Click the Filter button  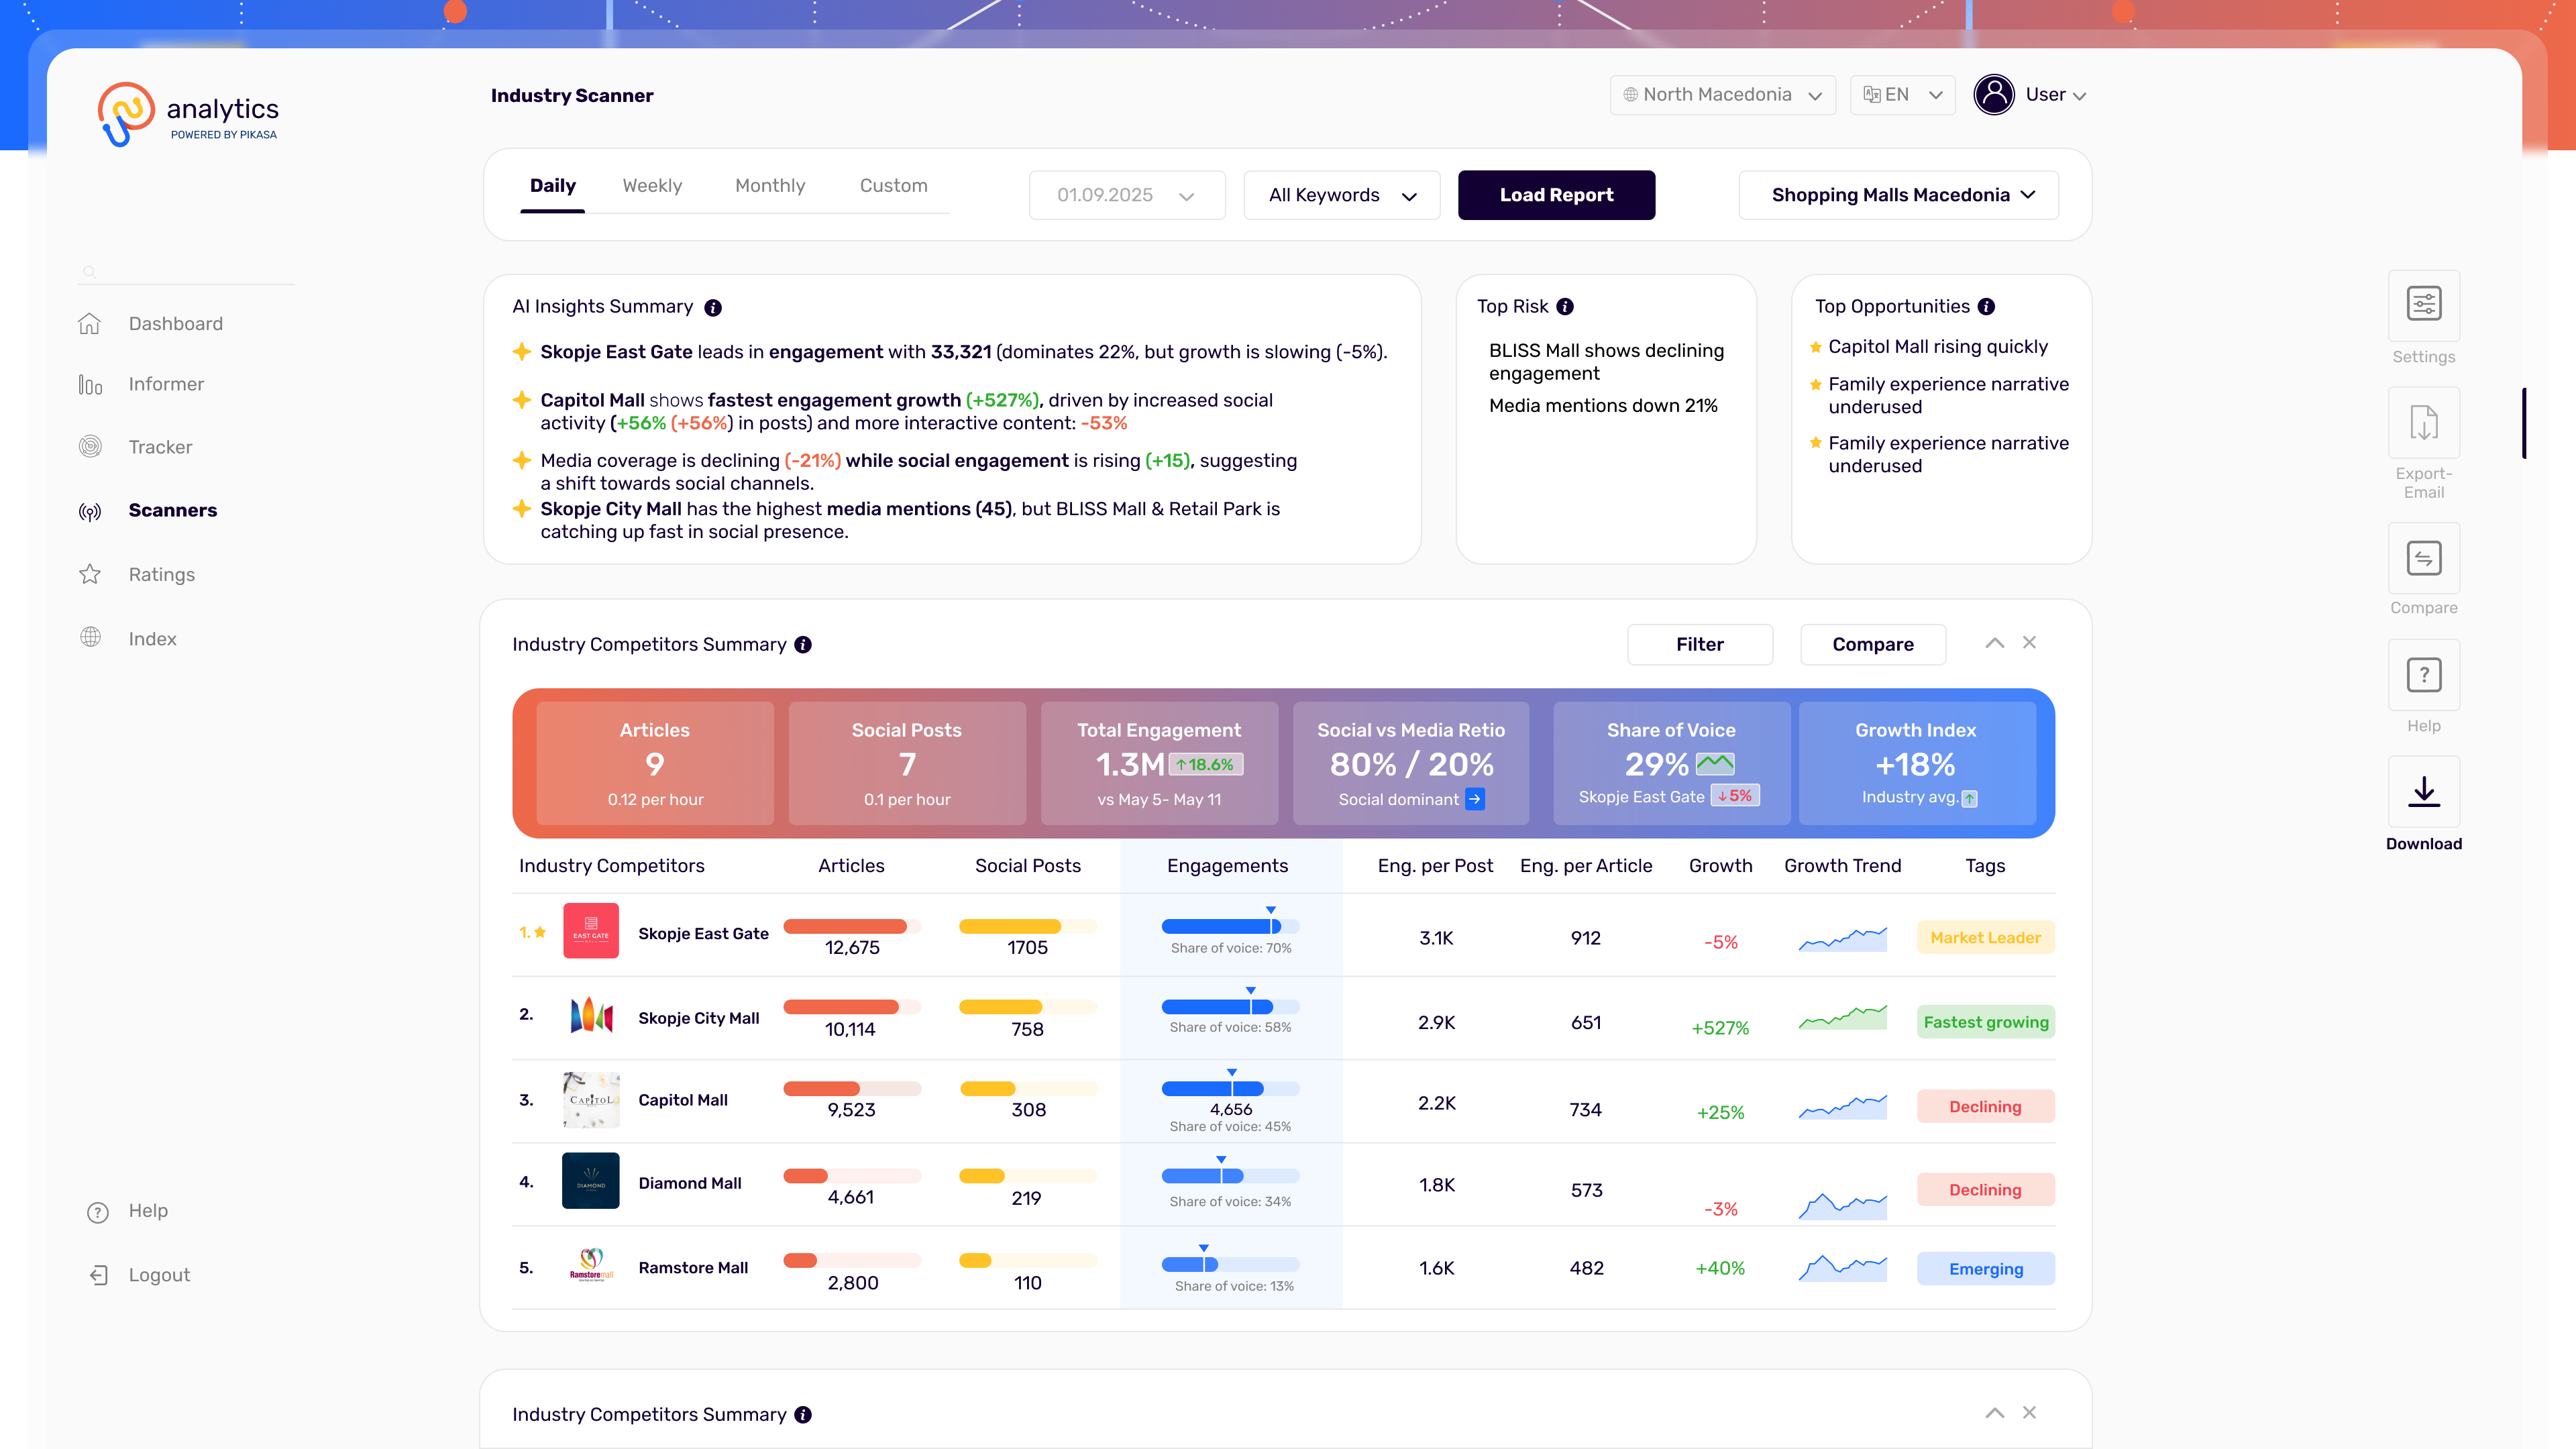click(x=1700, y=645)
